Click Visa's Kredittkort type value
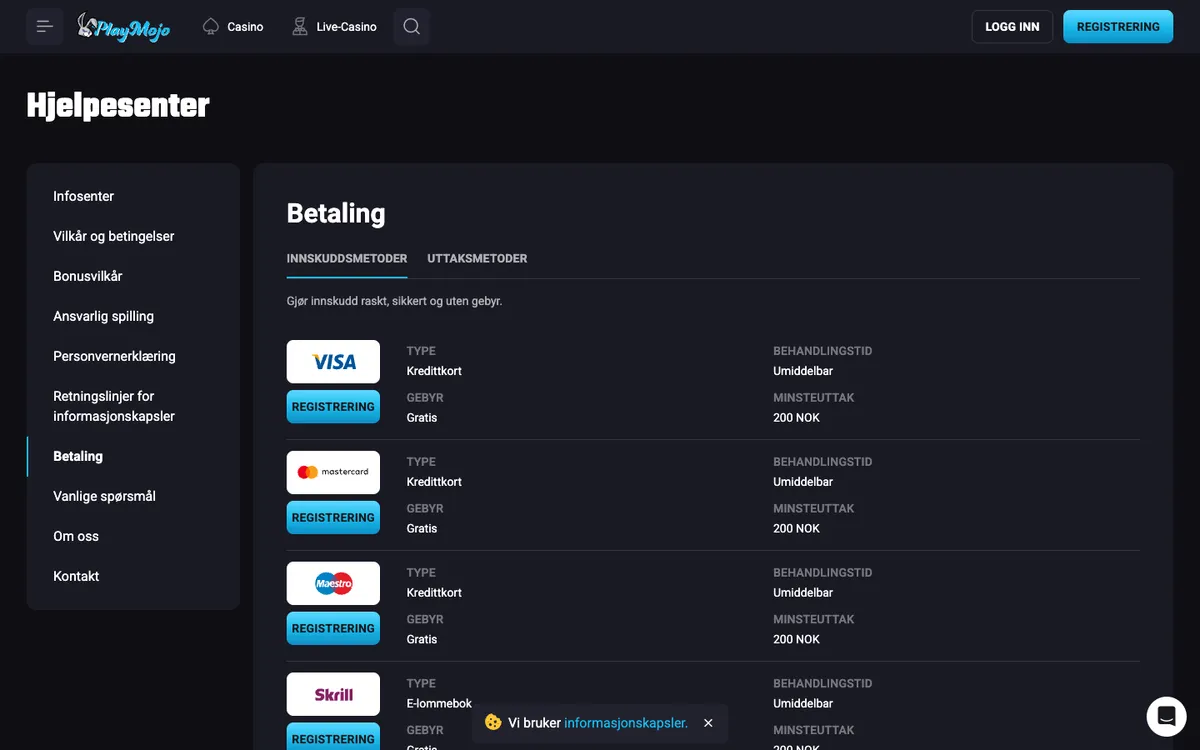Image resolution: width=1200 pixels, height=750 pixels. pyautogui.click(x=434, y=371)
